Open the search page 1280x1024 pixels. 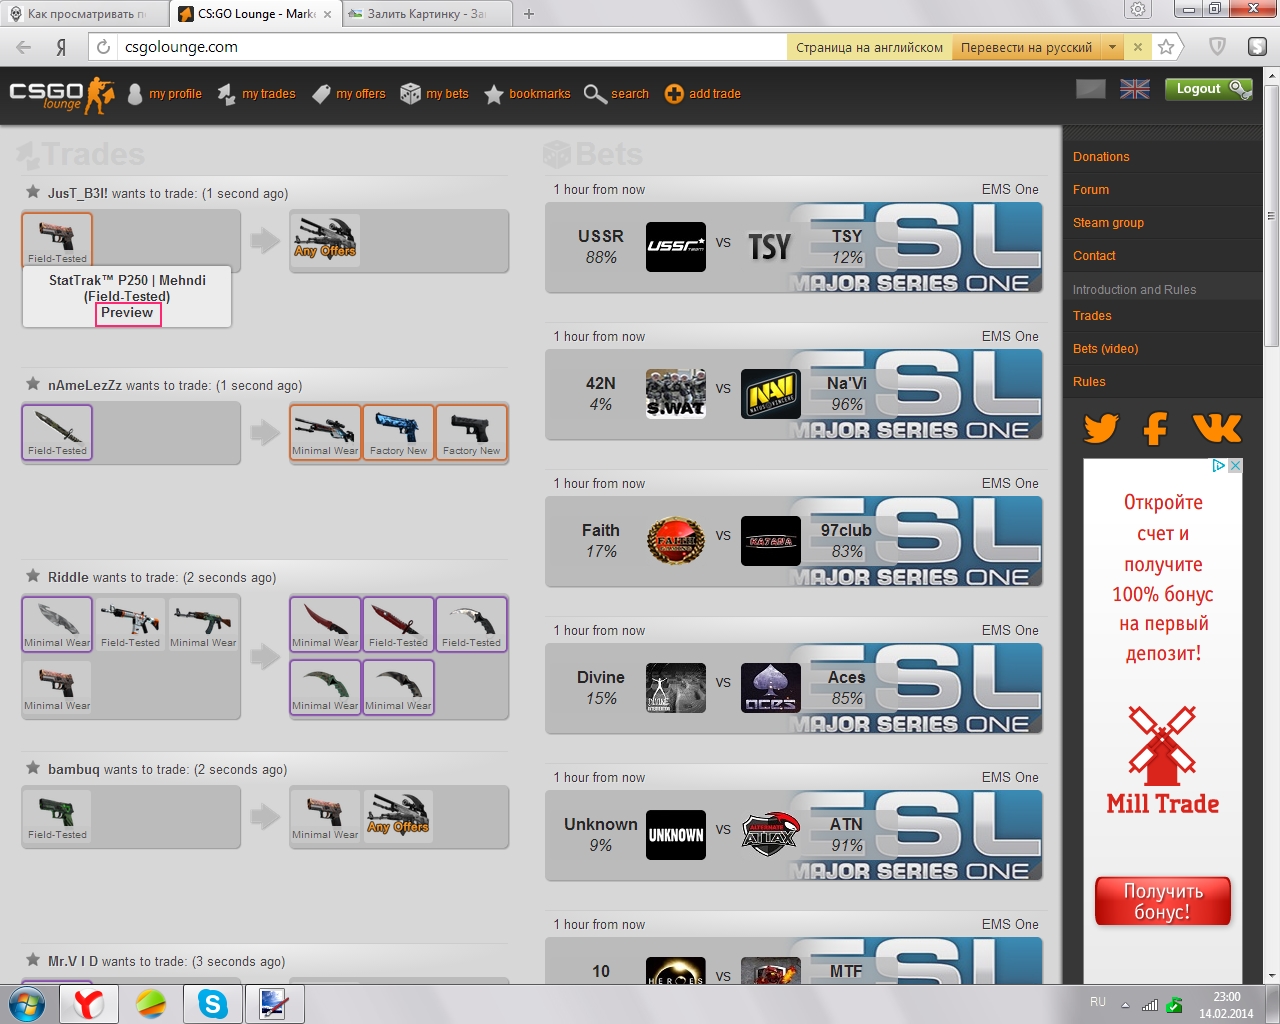point(616,94)
